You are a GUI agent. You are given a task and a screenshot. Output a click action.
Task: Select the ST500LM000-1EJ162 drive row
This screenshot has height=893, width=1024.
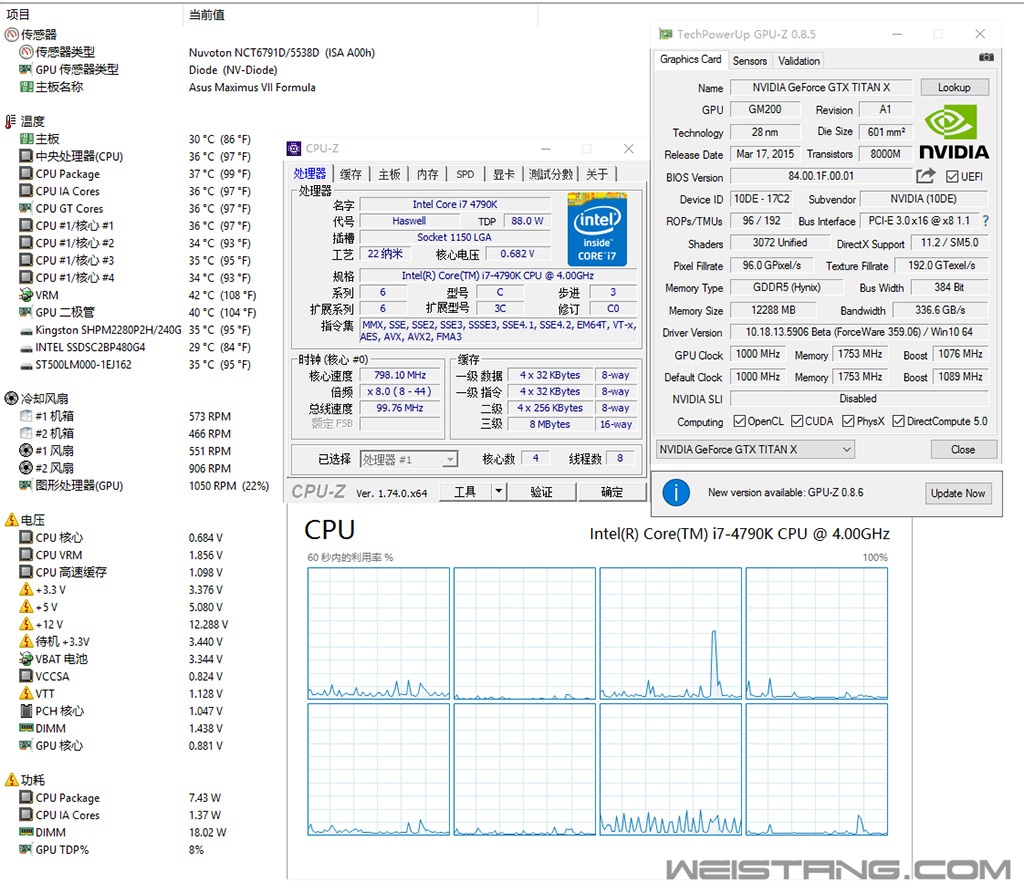pyautogui.click(x=135, y=365)
